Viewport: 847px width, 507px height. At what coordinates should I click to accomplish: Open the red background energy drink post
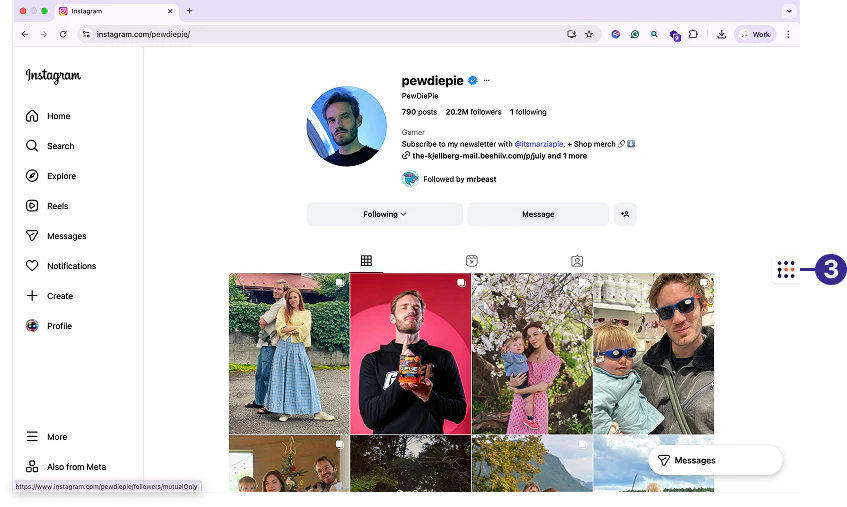click(x=411, y=354)
